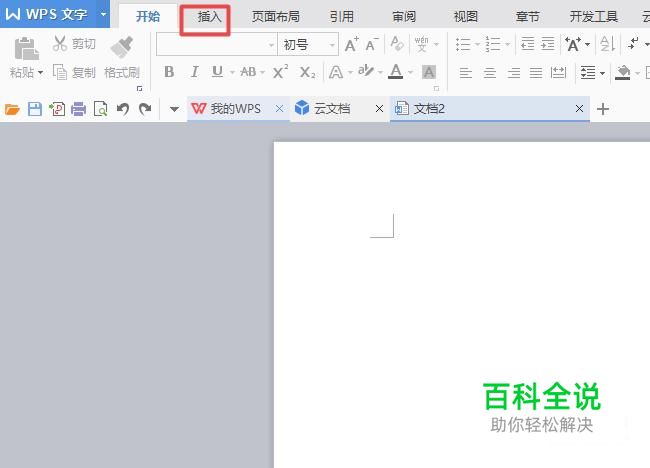
Task: Open the 章节 (Chapter) tab
Action: pos(528,17)
